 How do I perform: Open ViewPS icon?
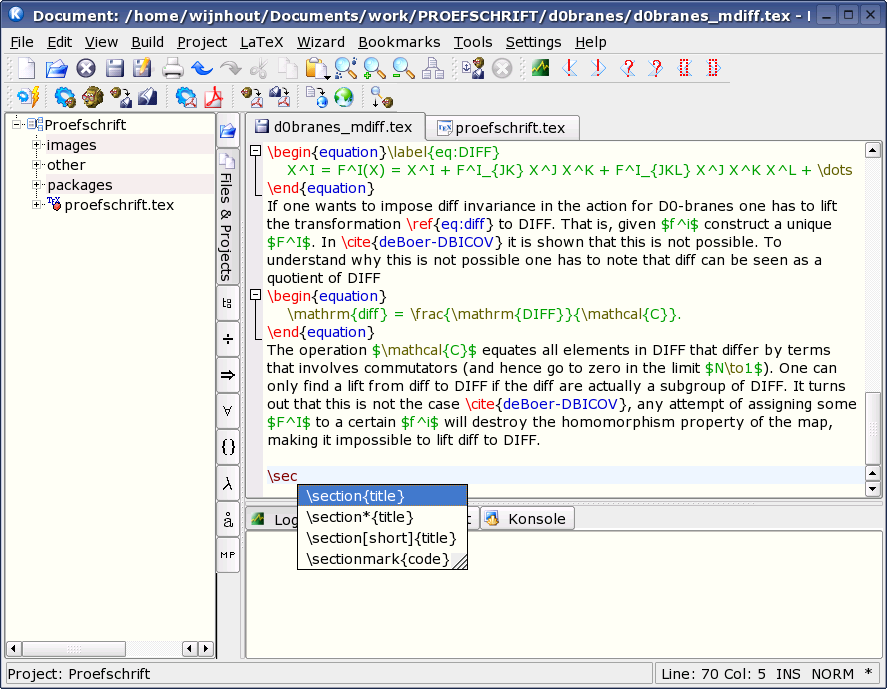tap(148, 97)
